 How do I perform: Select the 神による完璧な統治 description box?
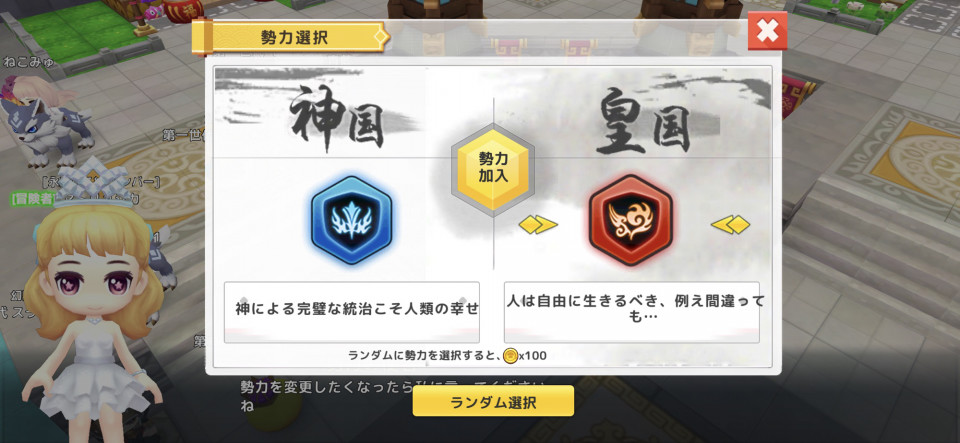click(x=351, y=312)
